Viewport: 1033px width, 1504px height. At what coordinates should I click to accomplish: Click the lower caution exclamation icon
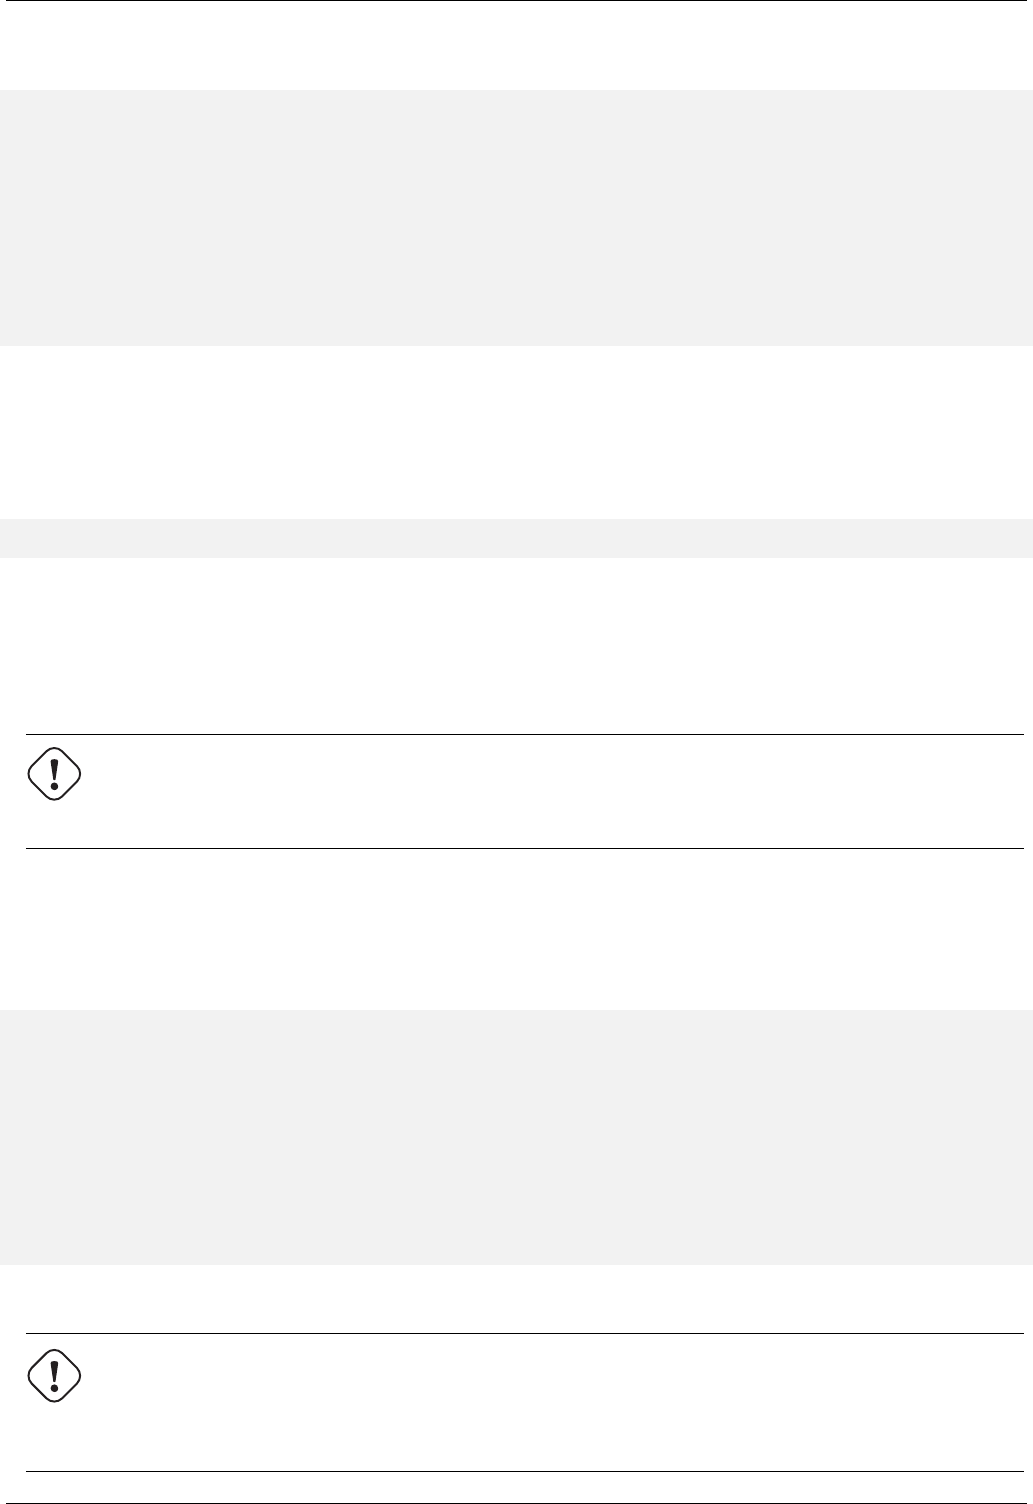click(53, 1372)
